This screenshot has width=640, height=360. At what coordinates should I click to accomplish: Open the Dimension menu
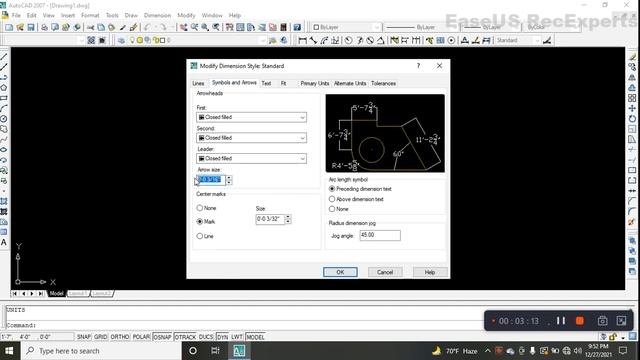pos(158,16)
